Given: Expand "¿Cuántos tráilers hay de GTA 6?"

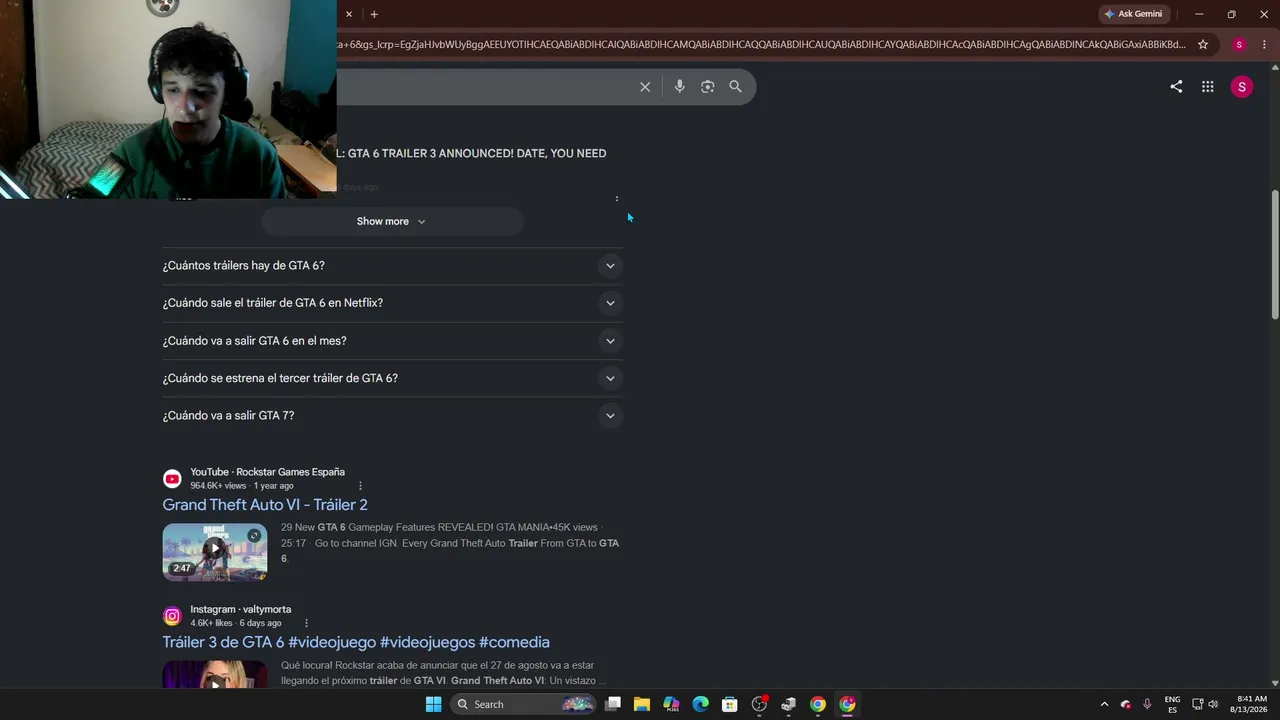Looking at the screenshot, I should tap(392, 266).
